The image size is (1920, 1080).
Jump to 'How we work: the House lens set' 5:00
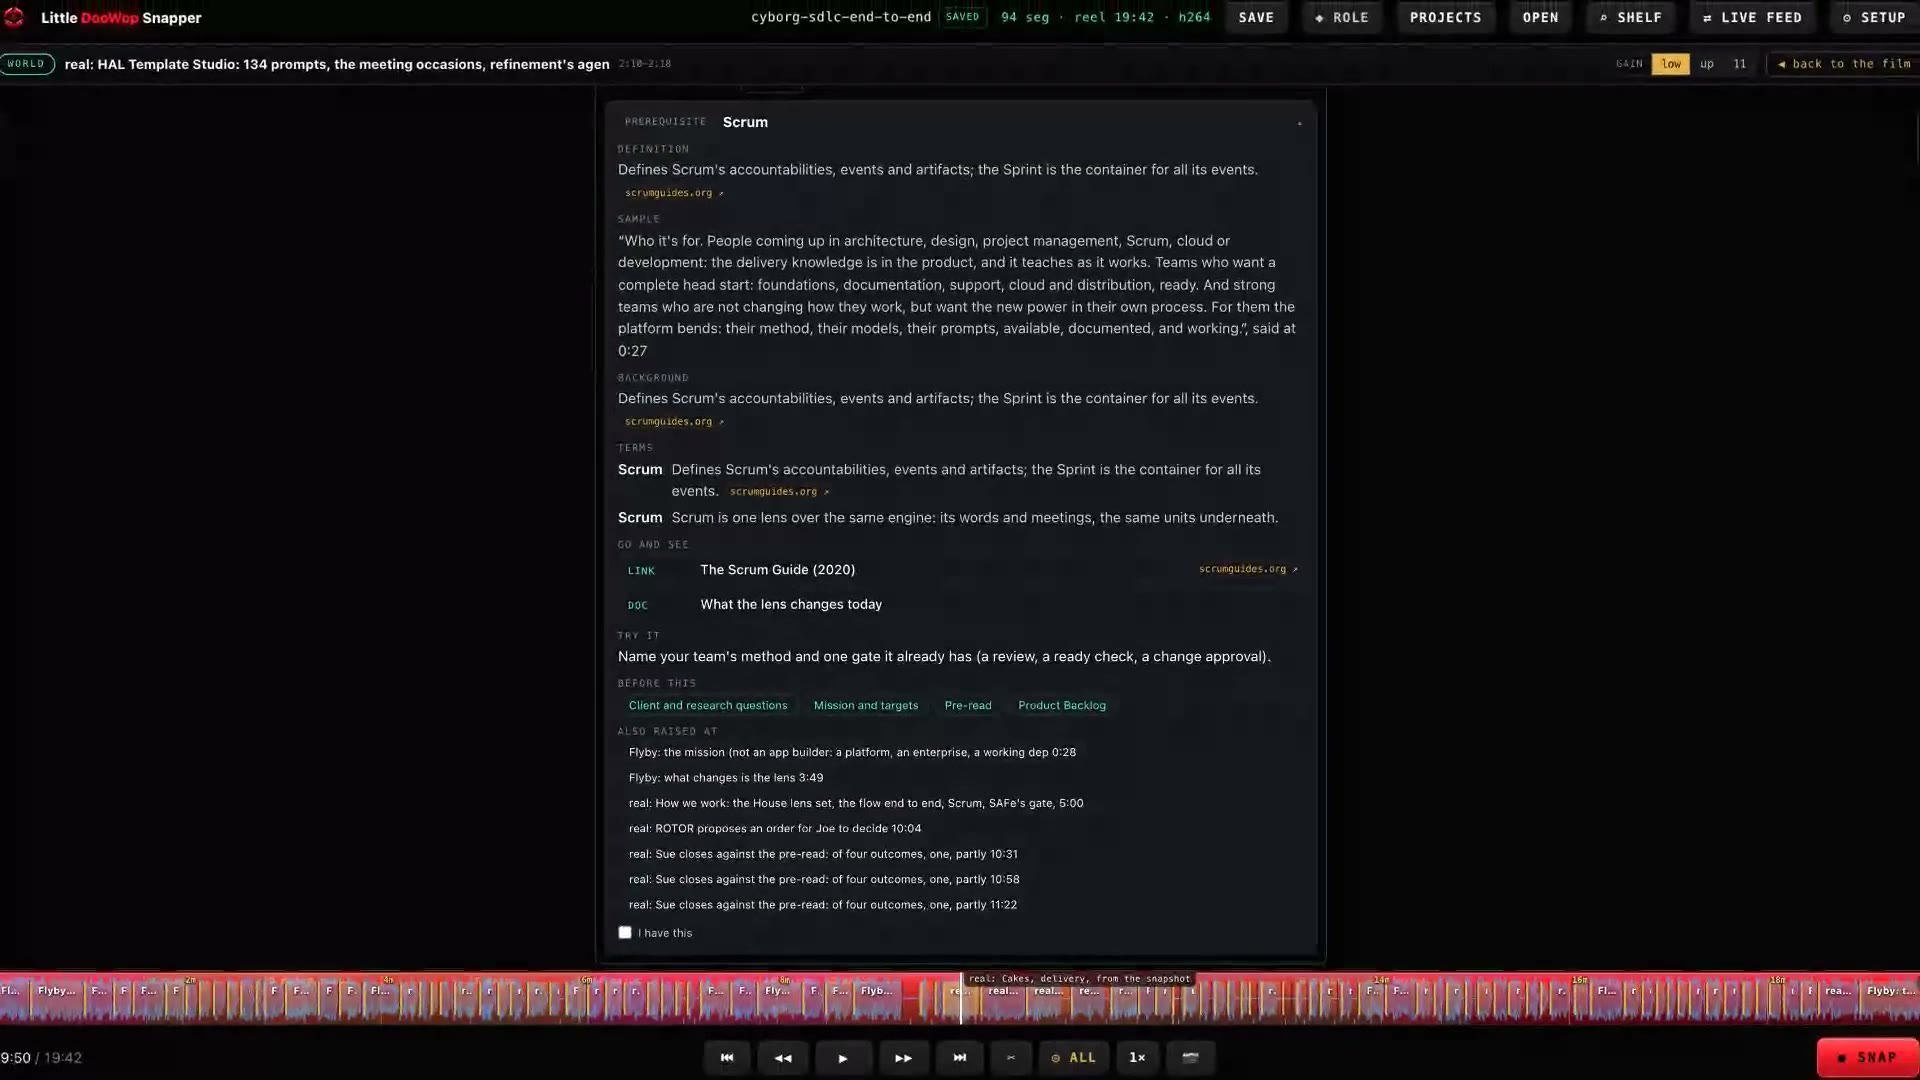[856, 803]
